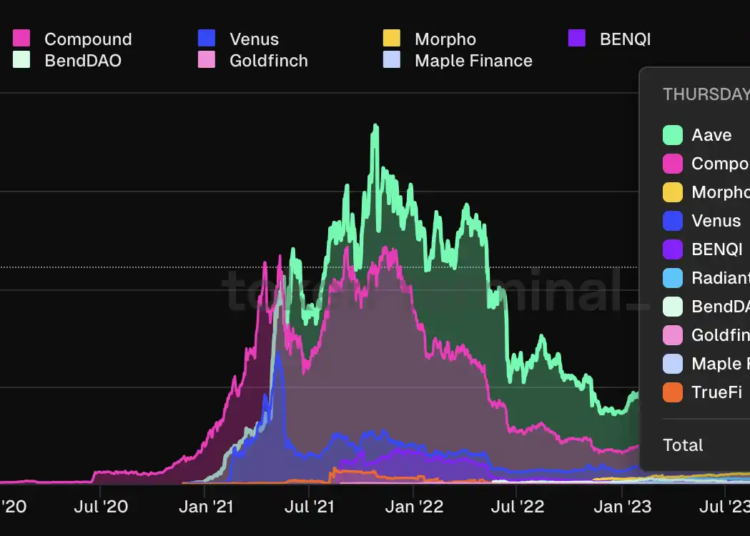Click the green Aave swatch in tooltip
750x536 pixels.
pyautogui.click(x=673, y=135)
